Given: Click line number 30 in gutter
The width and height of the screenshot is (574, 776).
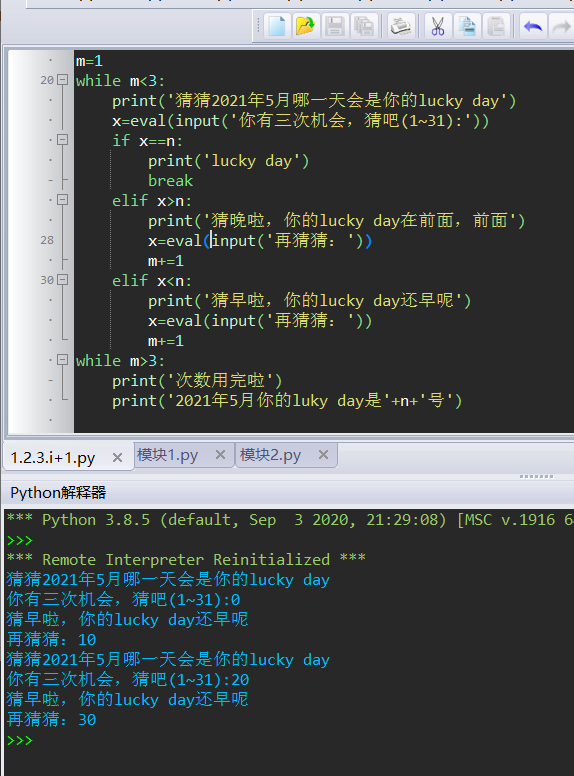Looking at the screenshot, I should point(47,280).
